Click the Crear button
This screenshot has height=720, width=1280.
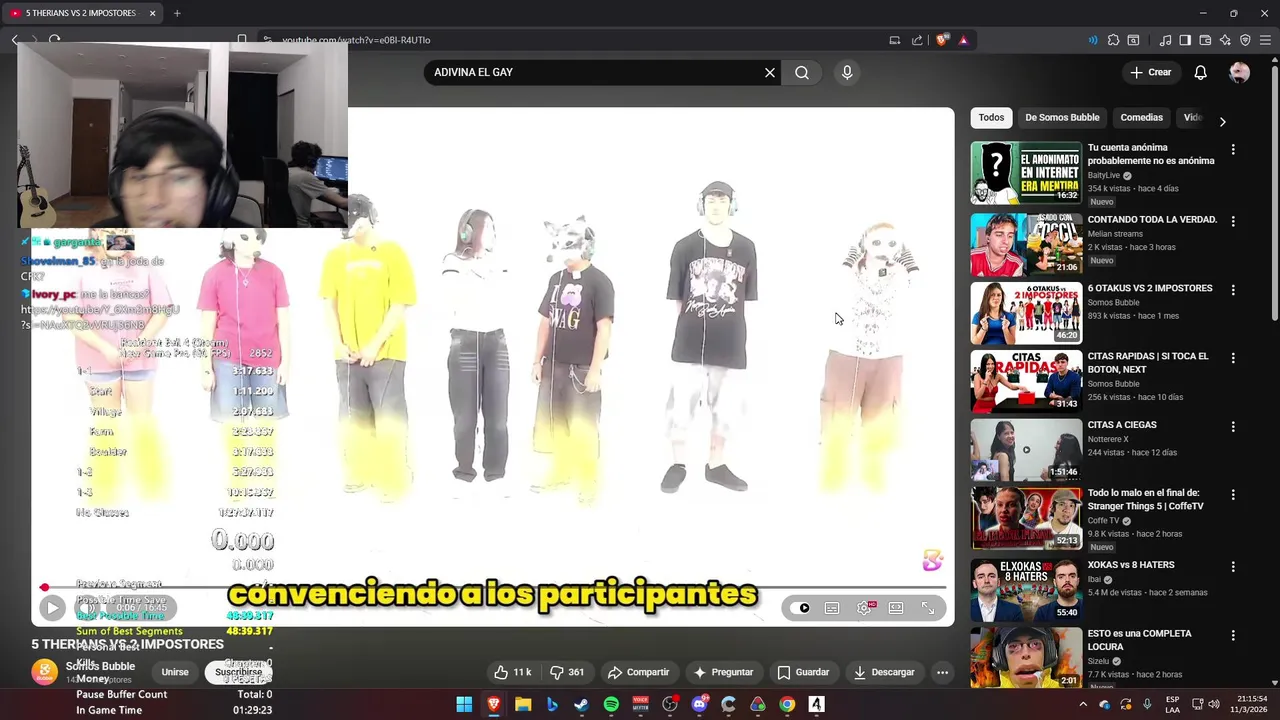click(1150, 72)
